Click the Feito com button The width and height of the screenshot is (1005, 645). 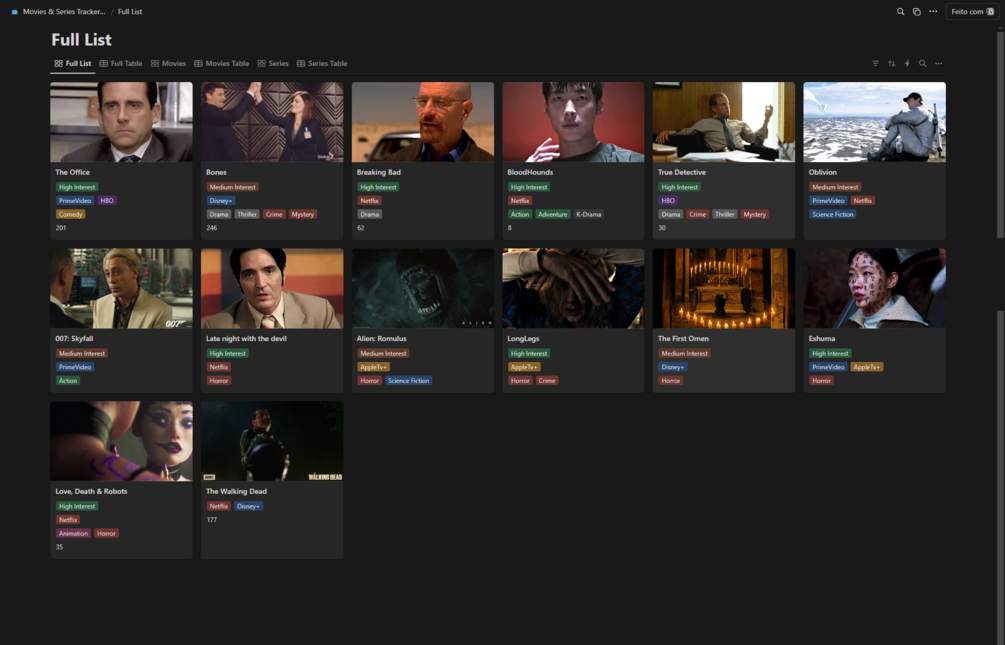(972, 12)
